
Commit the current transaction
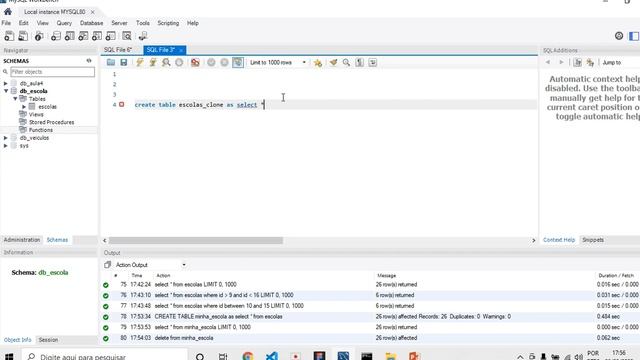(x=211, y=62)
